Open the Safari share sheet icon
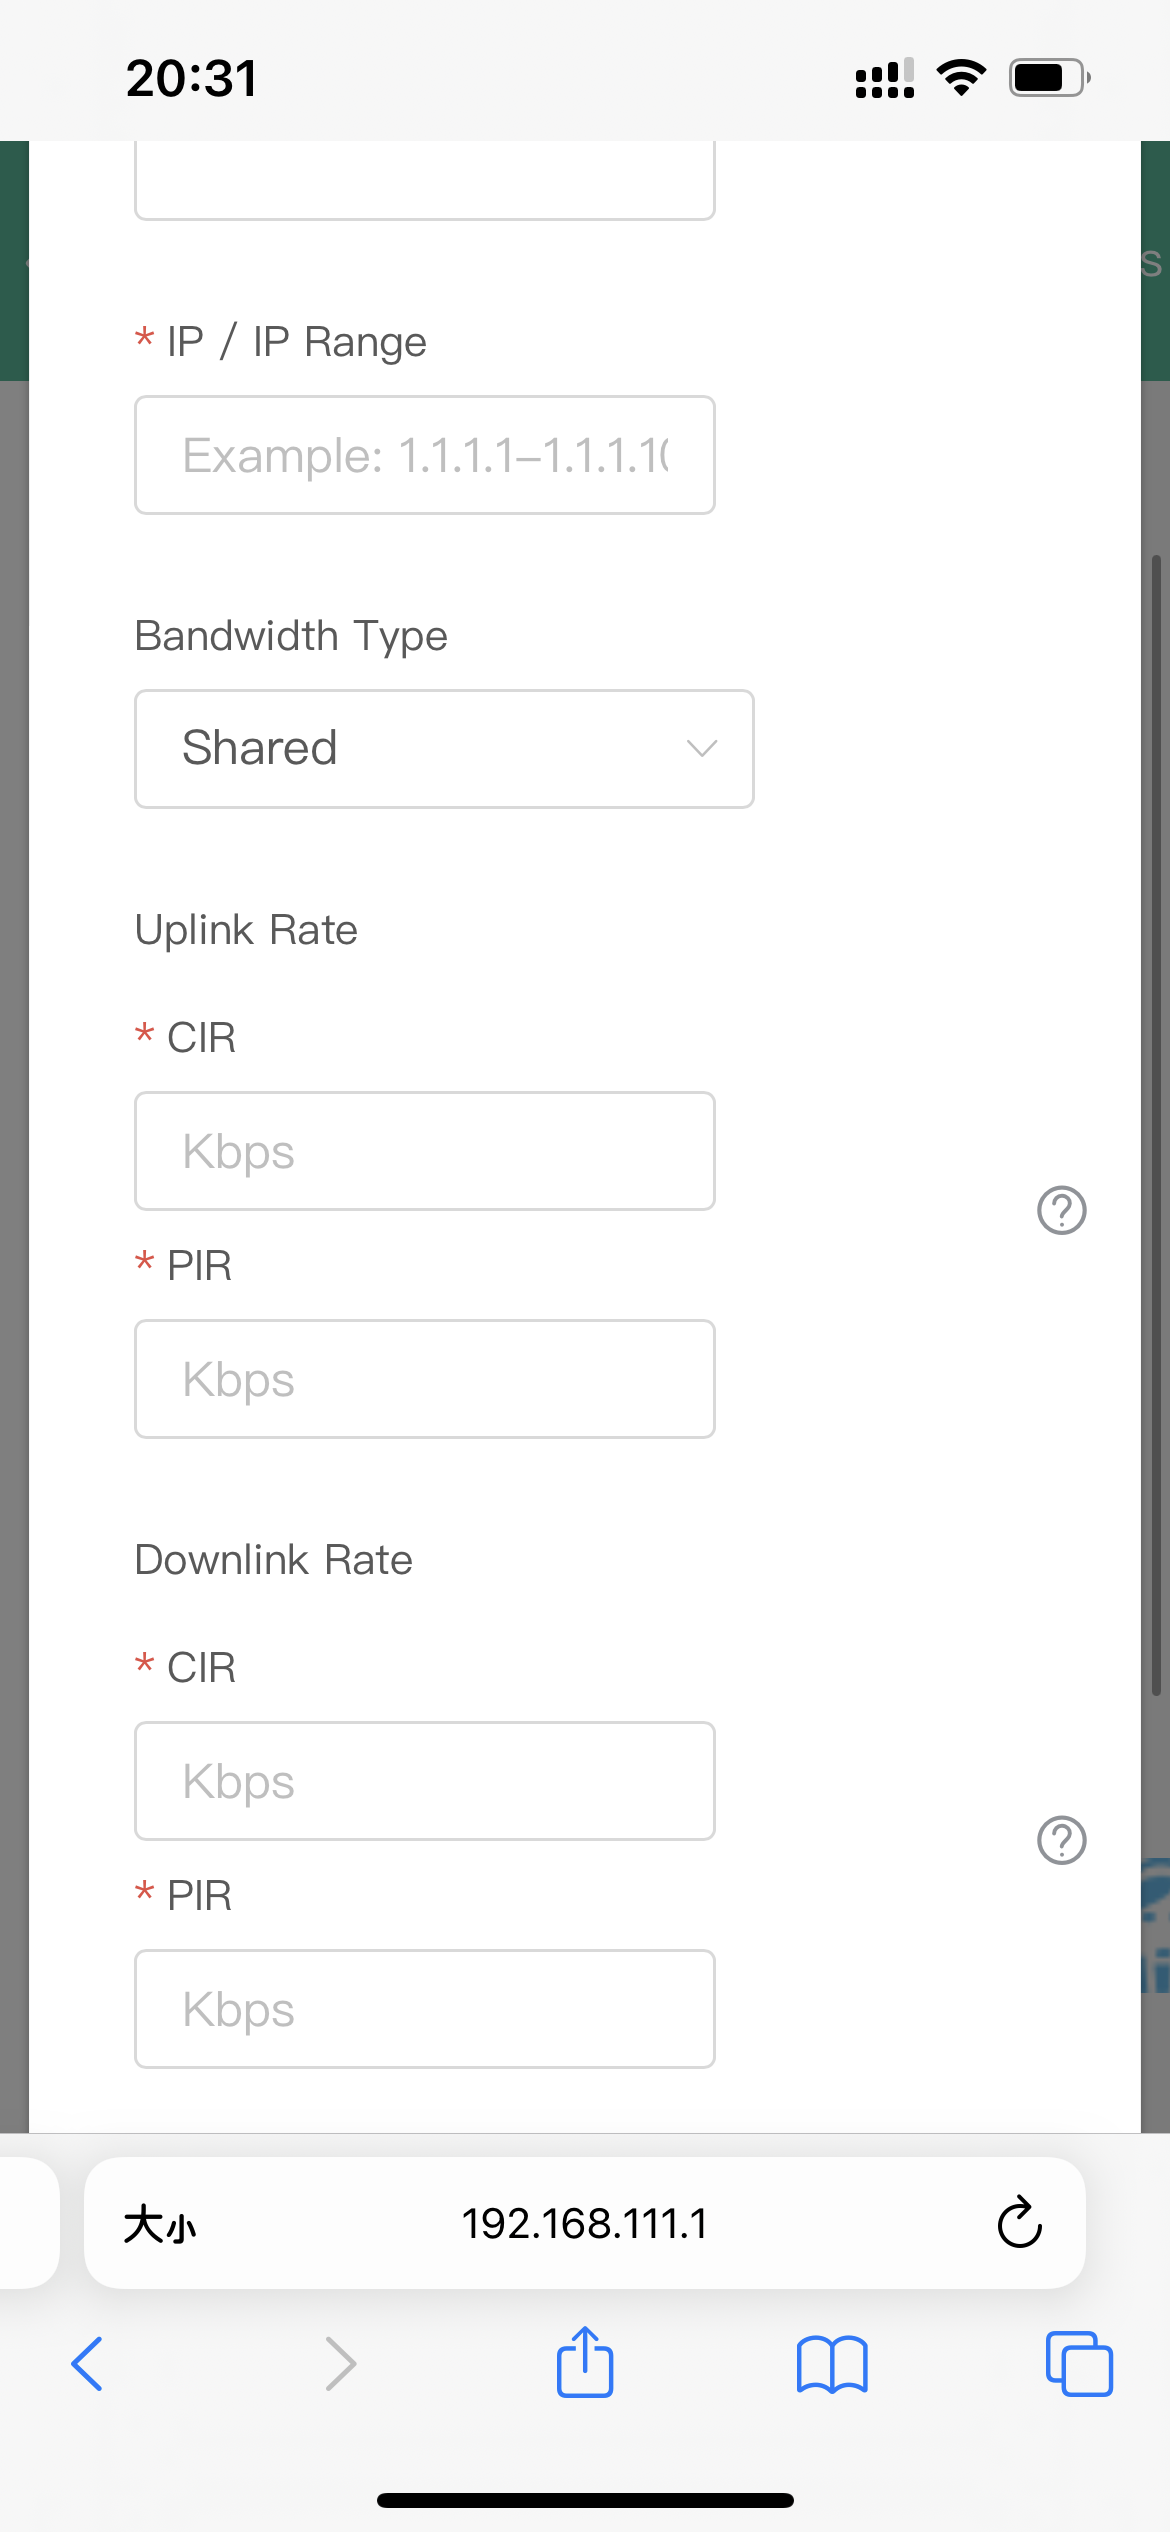The width and height of the screenshot is (1170, 2532). (585, 2362)
